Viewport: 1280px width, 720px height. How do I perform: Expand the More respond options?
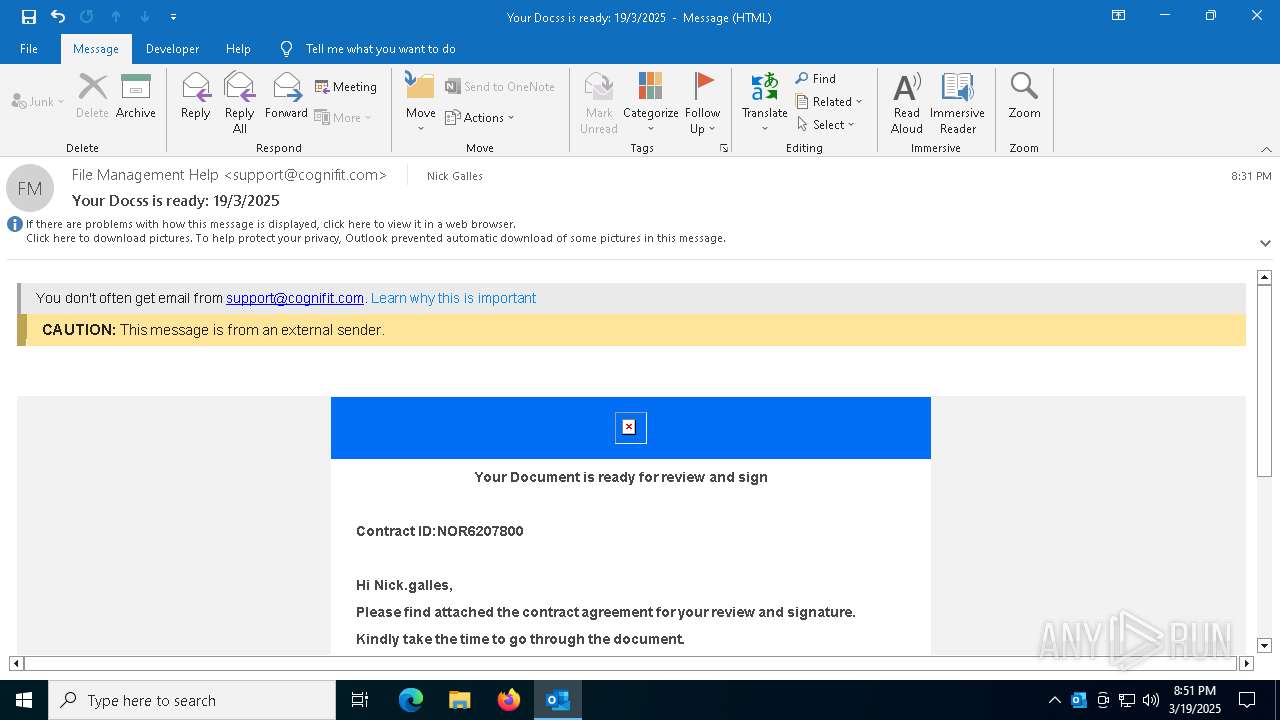click(343, 117)
